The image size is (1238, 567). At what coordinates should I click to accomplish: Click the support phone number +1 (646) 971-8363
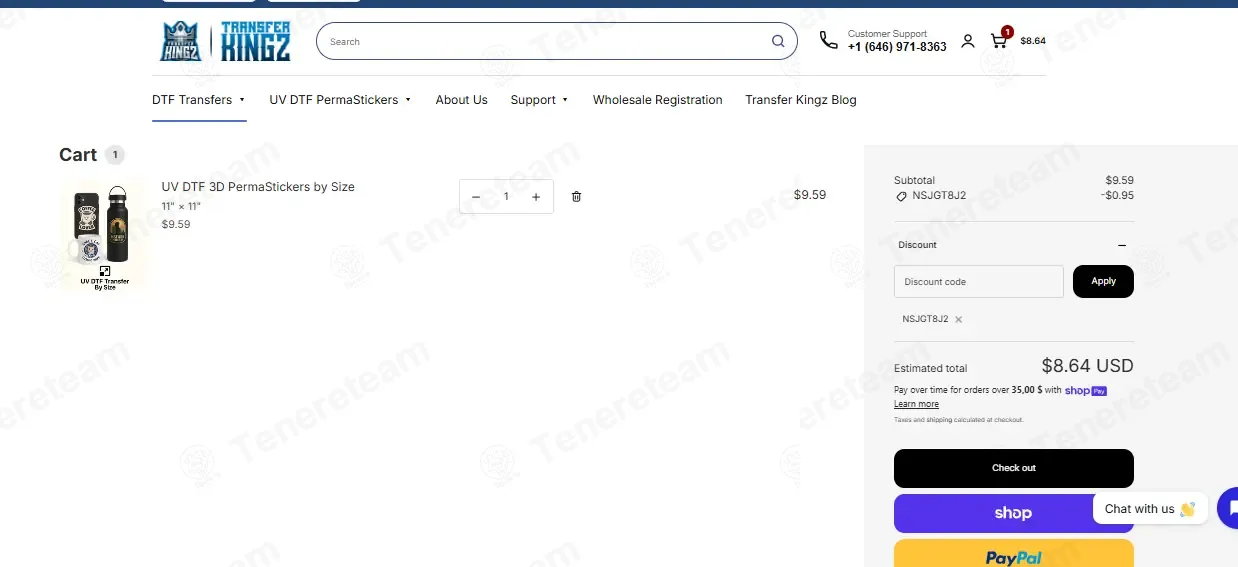pyautogui.click(x=897, y=47)
